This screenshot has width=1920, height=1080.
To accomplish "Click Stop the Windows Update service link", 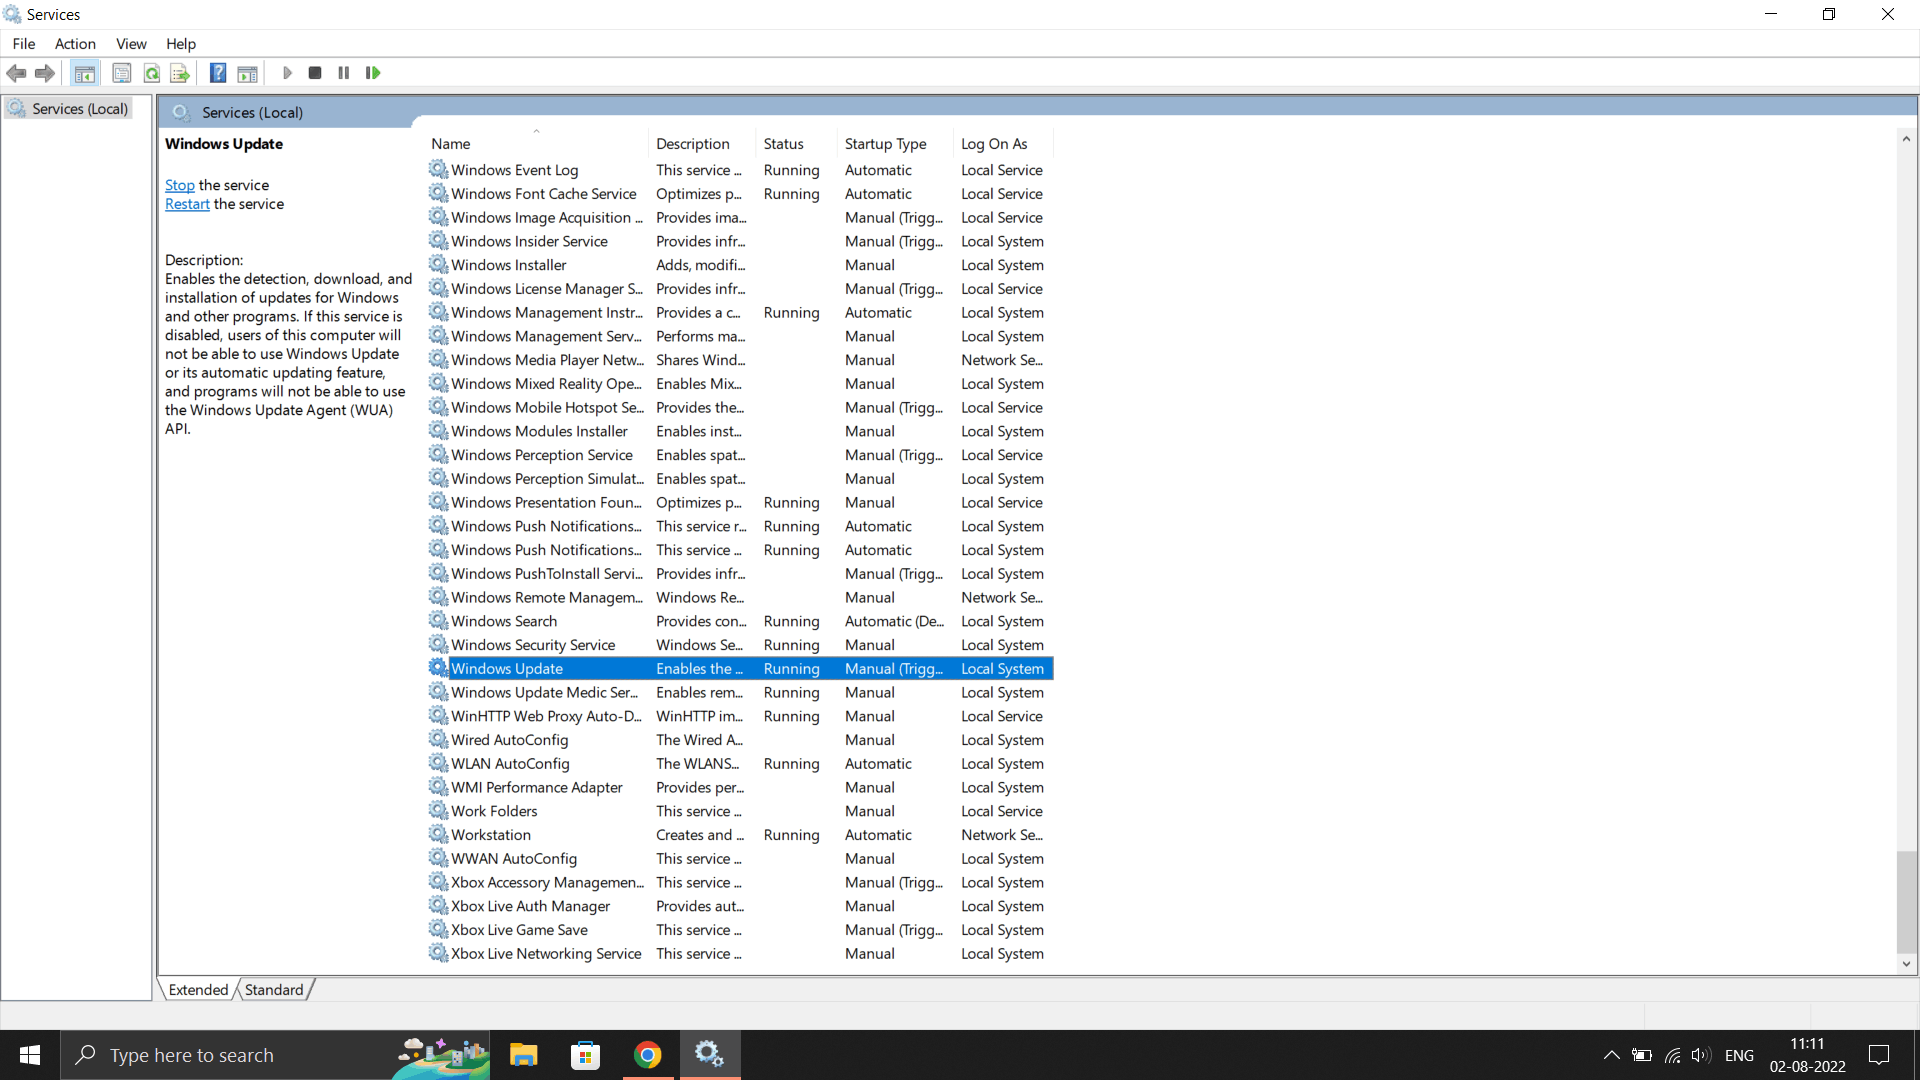I will pos(179,183).
